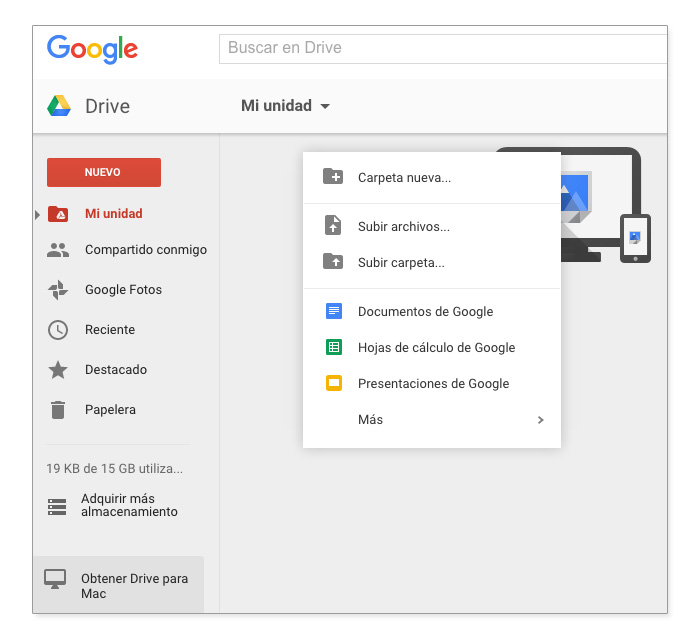Viewport: 700px width, 640px height.
Task: Click Adquirir más almacenamiento link
Action: click(x=129, y=505)
